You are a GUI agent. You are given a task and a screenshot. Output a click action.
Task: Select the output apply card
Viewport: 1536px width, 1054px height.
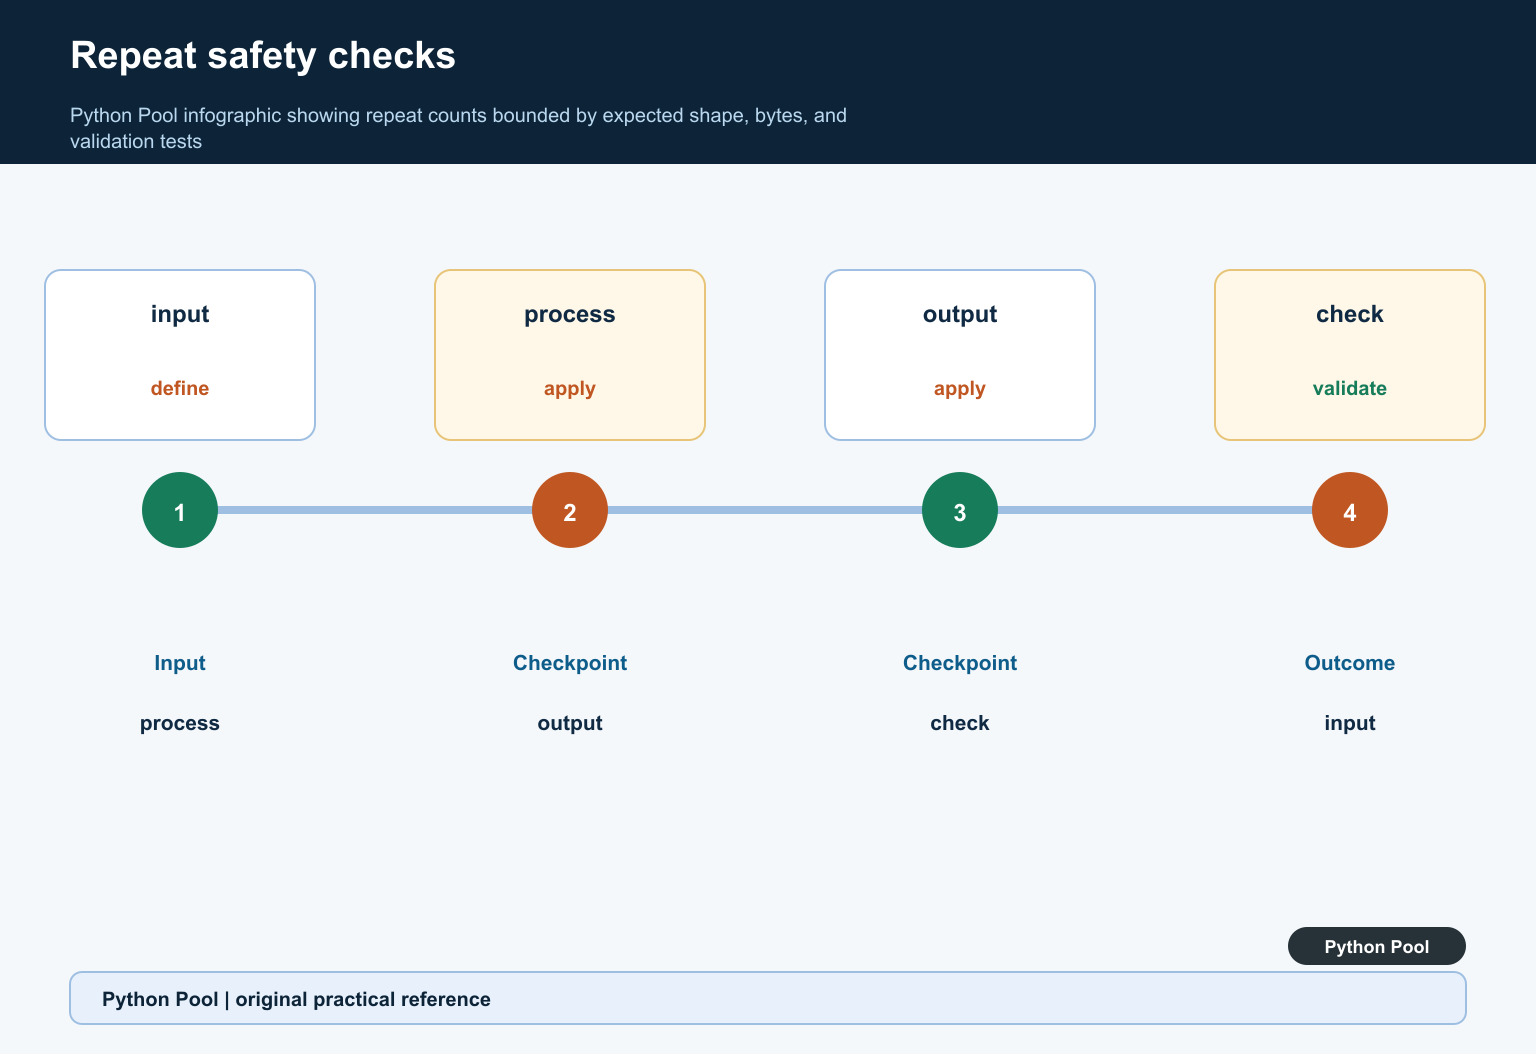pos(960,355)
